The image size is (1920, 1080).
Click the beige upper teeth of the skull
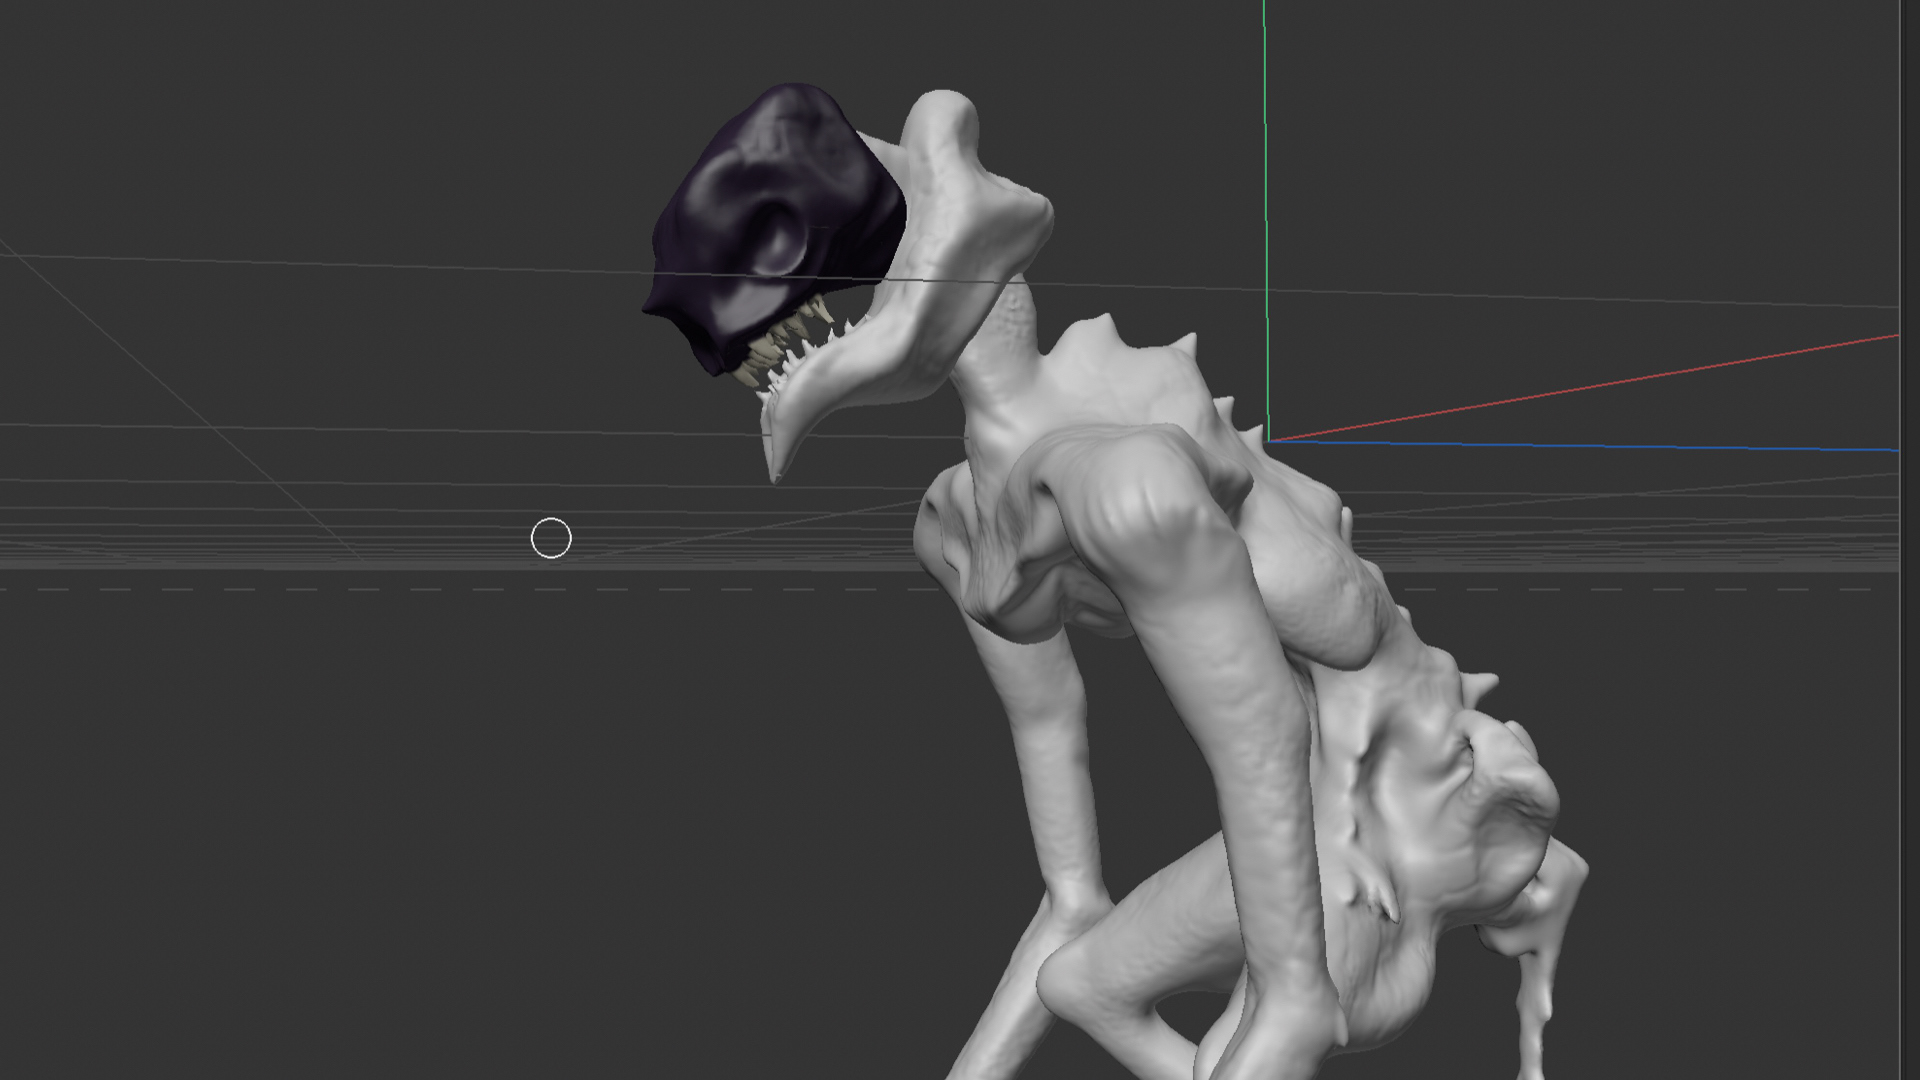point(784,342)
